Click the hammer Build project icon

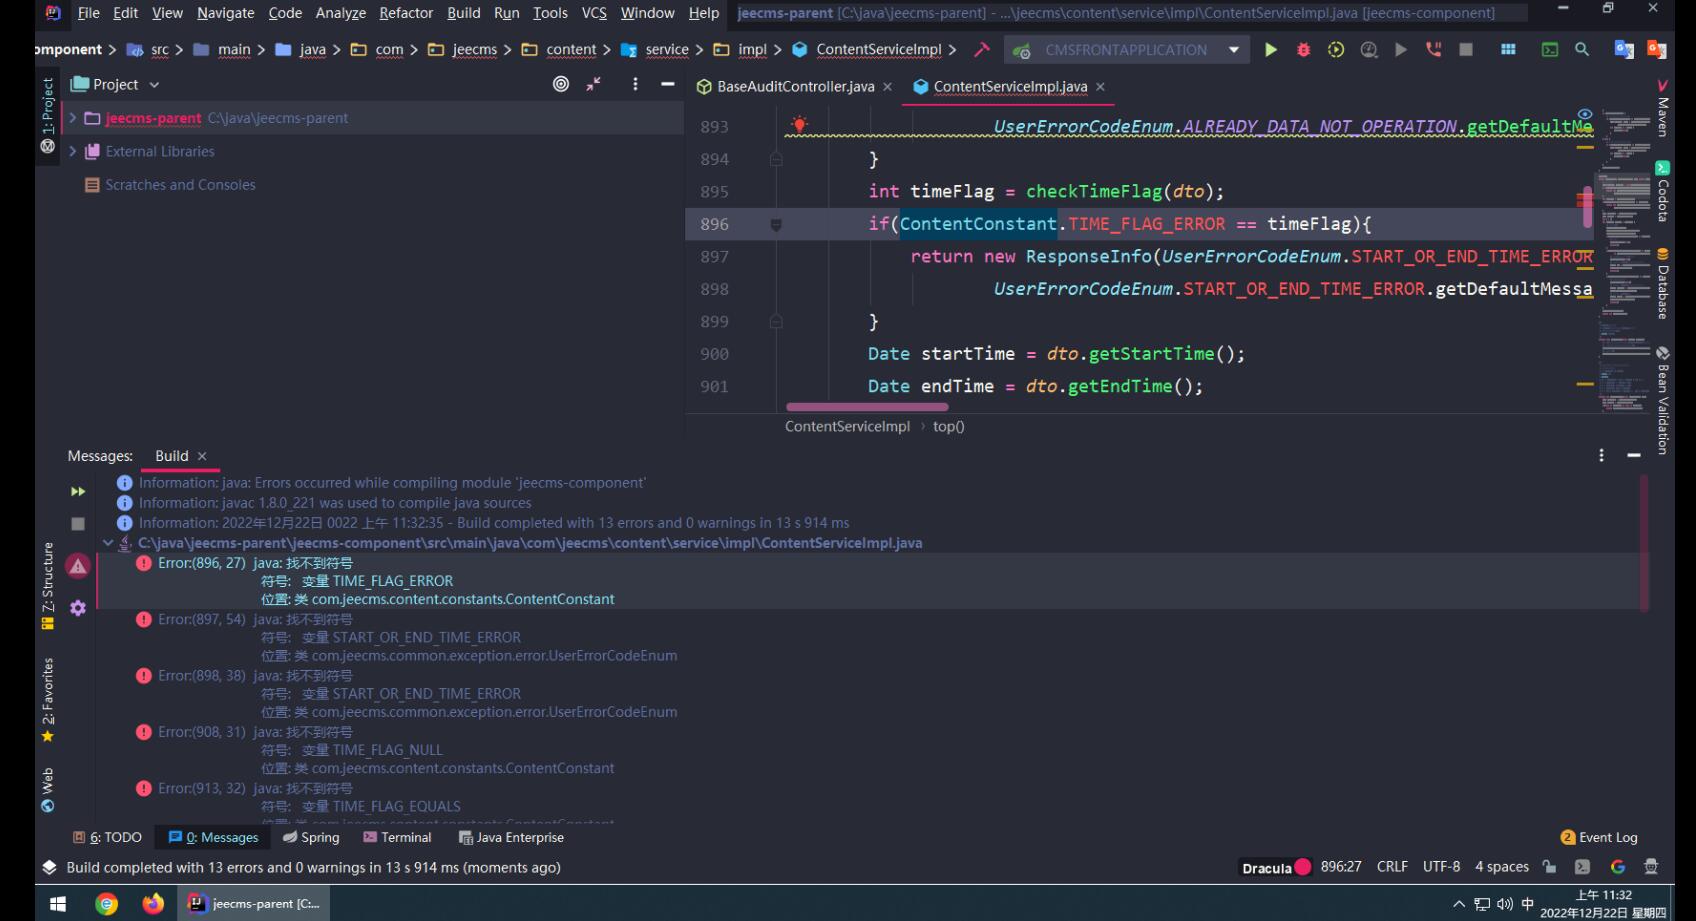click(982, 50)
